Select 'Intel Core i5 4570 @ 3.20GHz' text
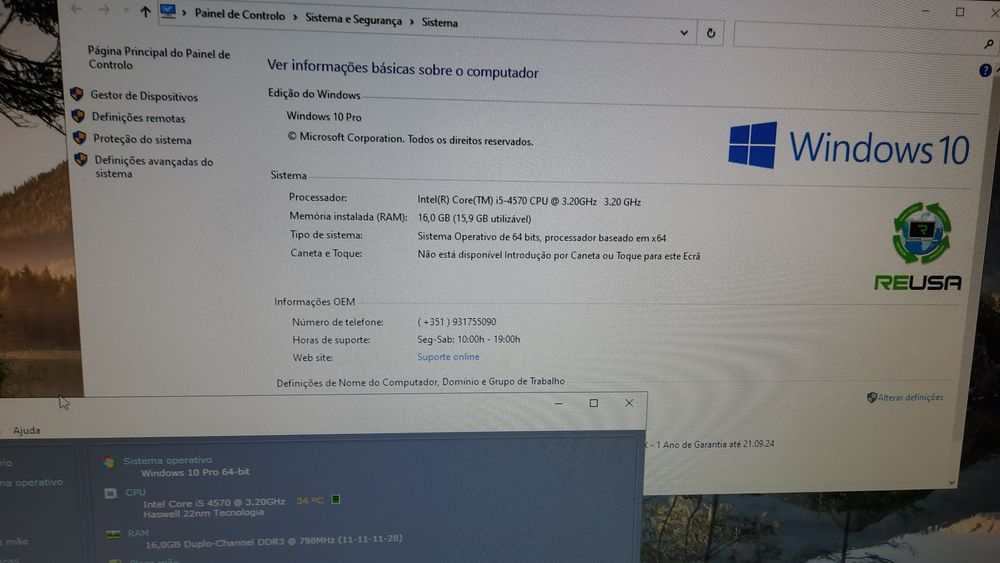1000x563 pixels. (x=214, y=502)
